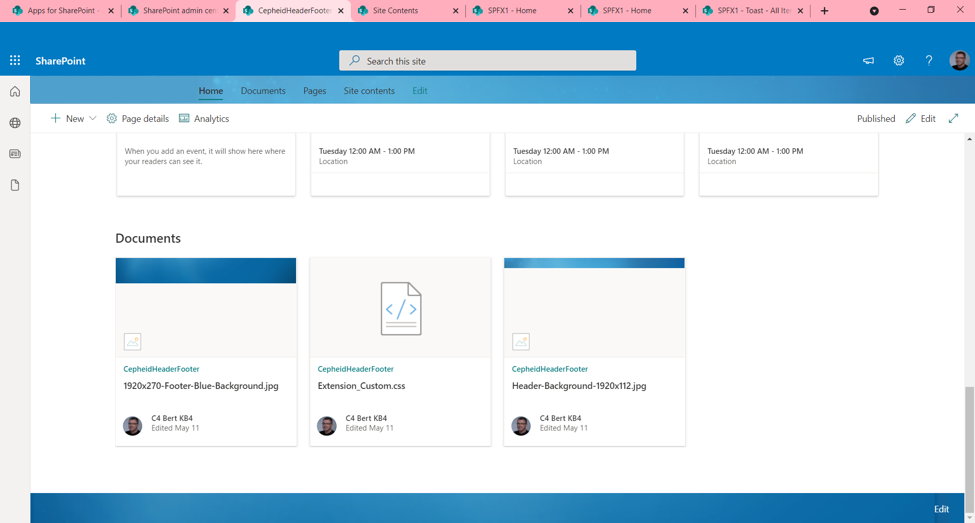Open Analytics in the command bar
This screenshot has height=523, width=975.
click(x=204, y=118)
